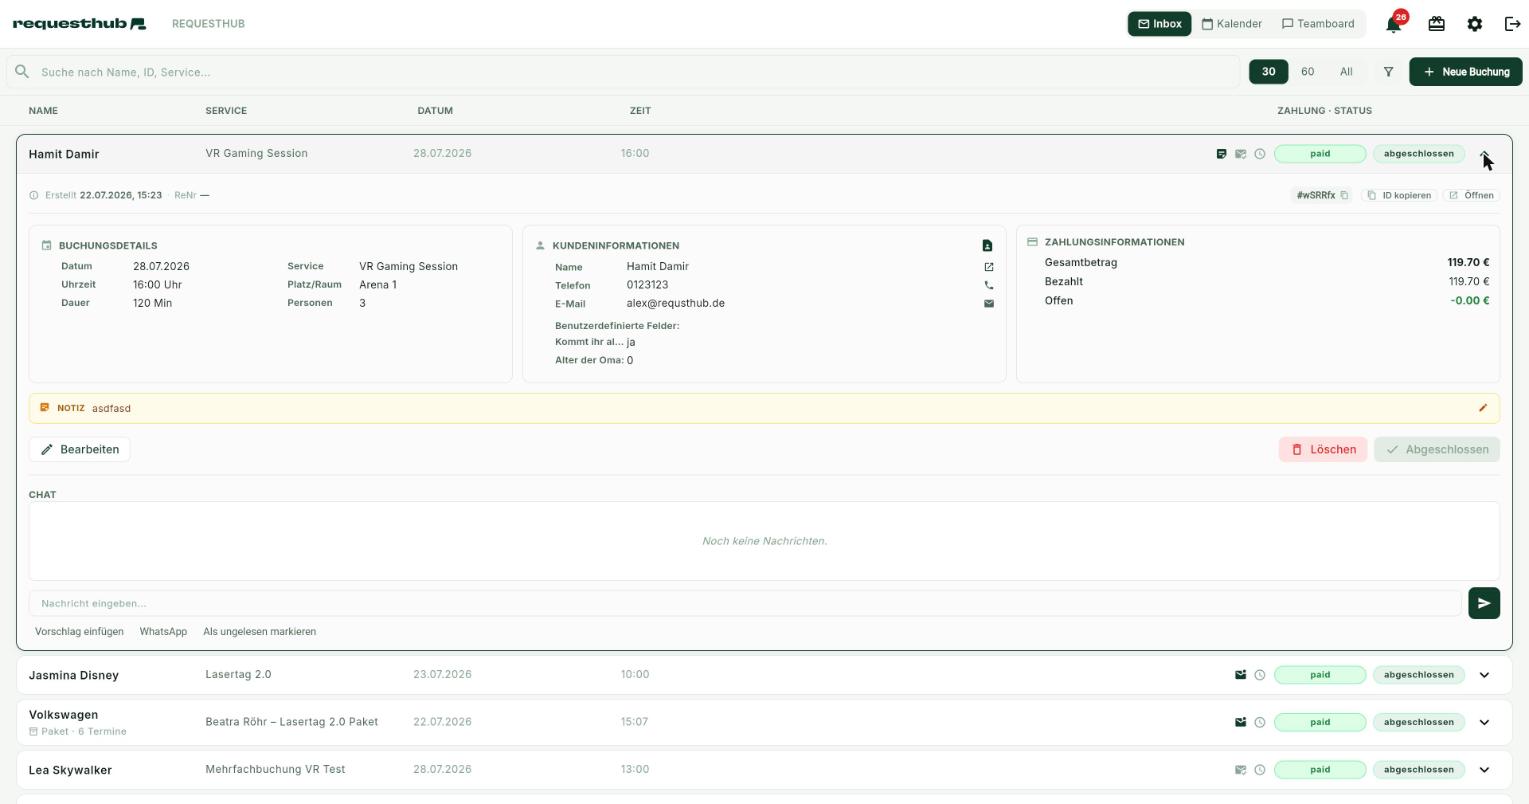Open settings via the gear icon
Image resolution: width=1529 pixels, height=804 pixels.
pos(1474,24)
